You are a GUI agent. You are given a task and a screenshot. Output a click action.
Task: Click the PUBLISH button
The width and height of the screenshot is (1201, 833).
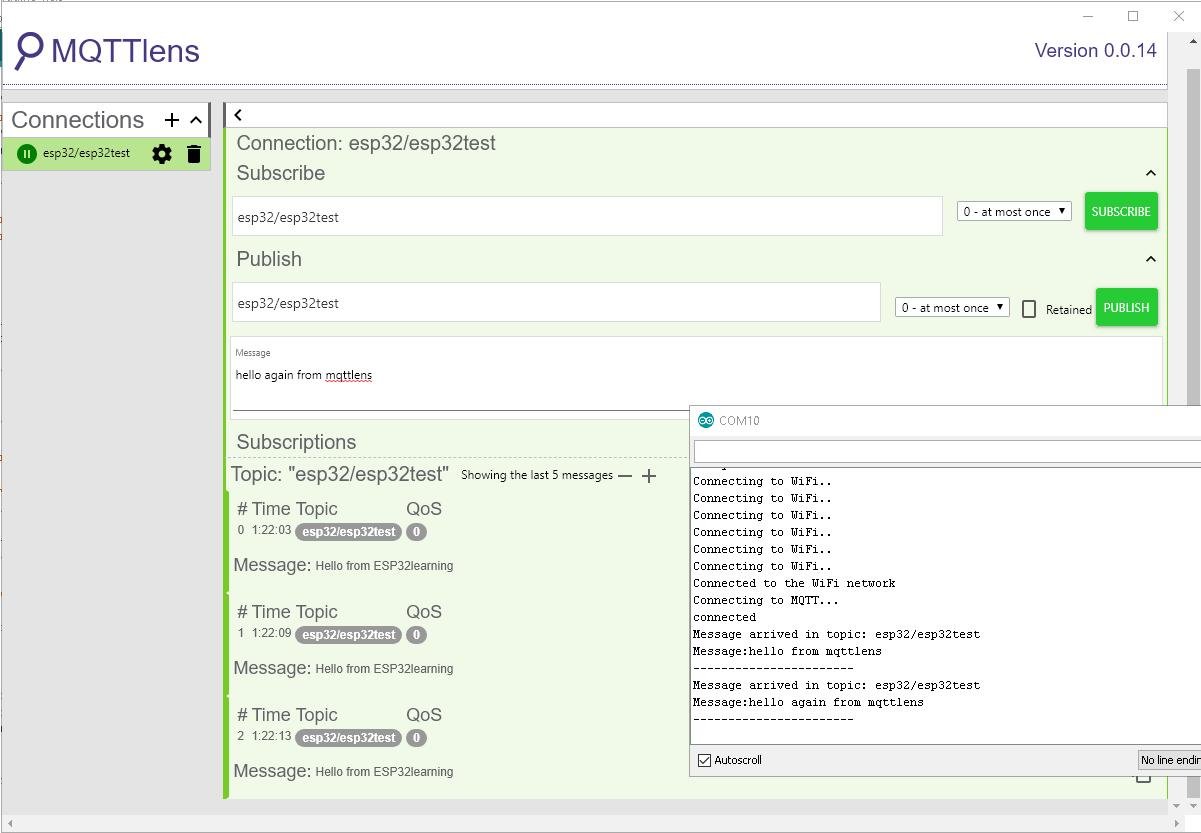pos(1126,307)
